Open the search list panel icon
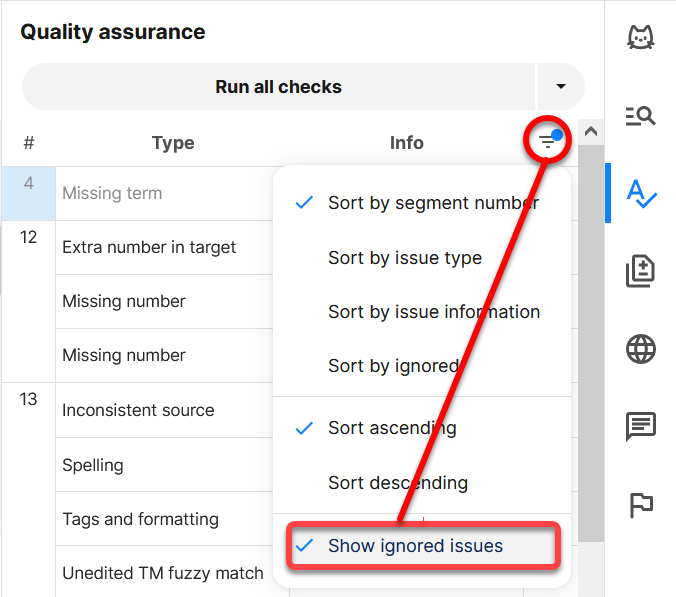 [640, 116]
